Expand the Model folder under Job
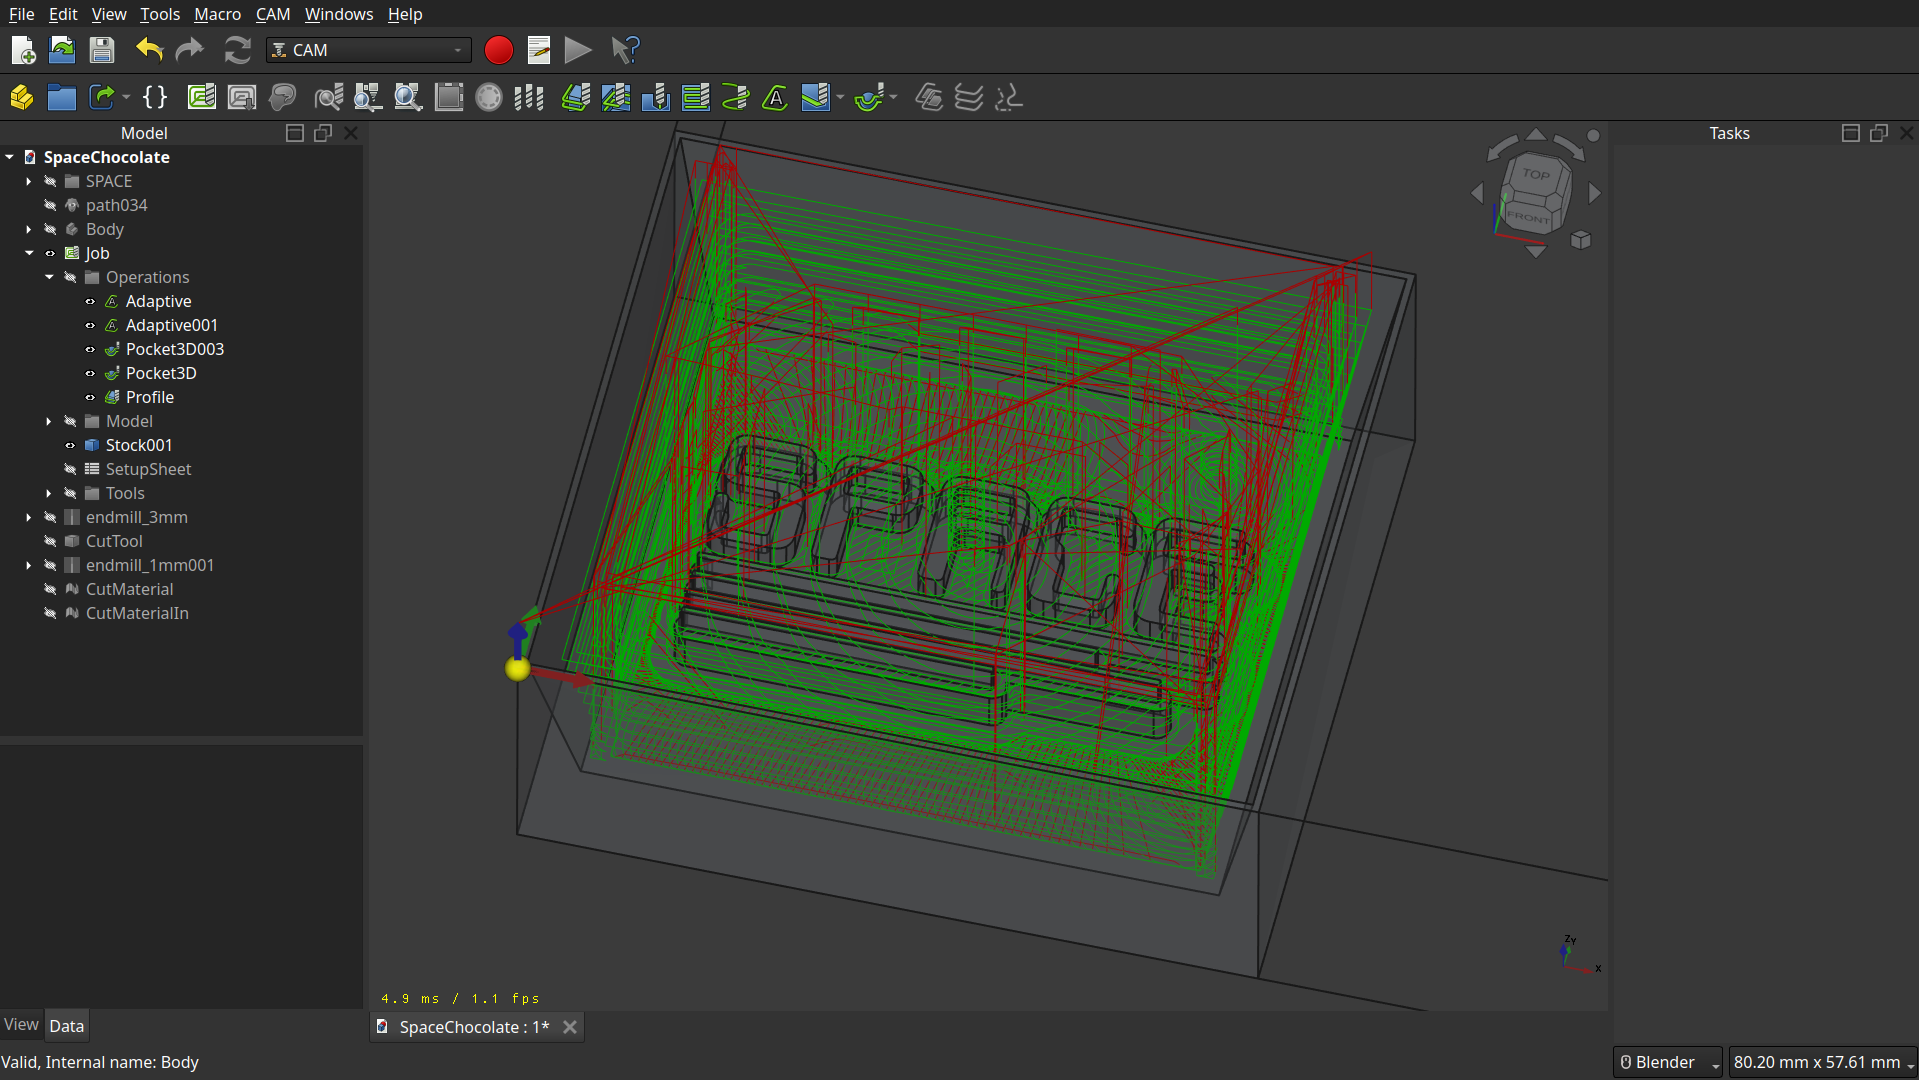 (49, 421)
